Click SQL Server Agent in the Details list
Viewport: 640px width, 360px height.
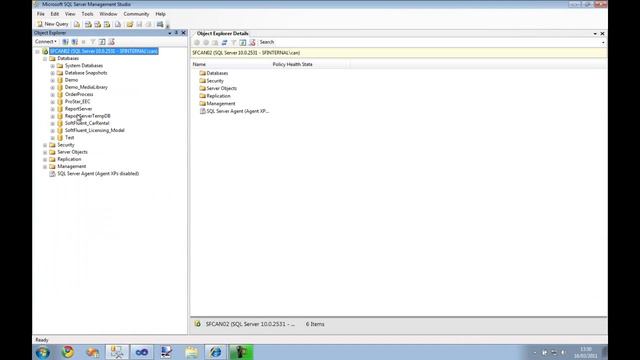click(x=238, y=111)
